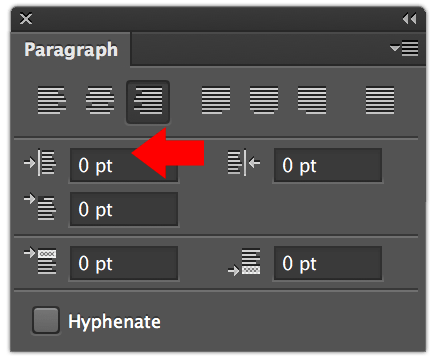Open the Paragraph panel flyout menu
This screenshot has height=363, width=436.
pyautogui.click(x=404, y=49)
